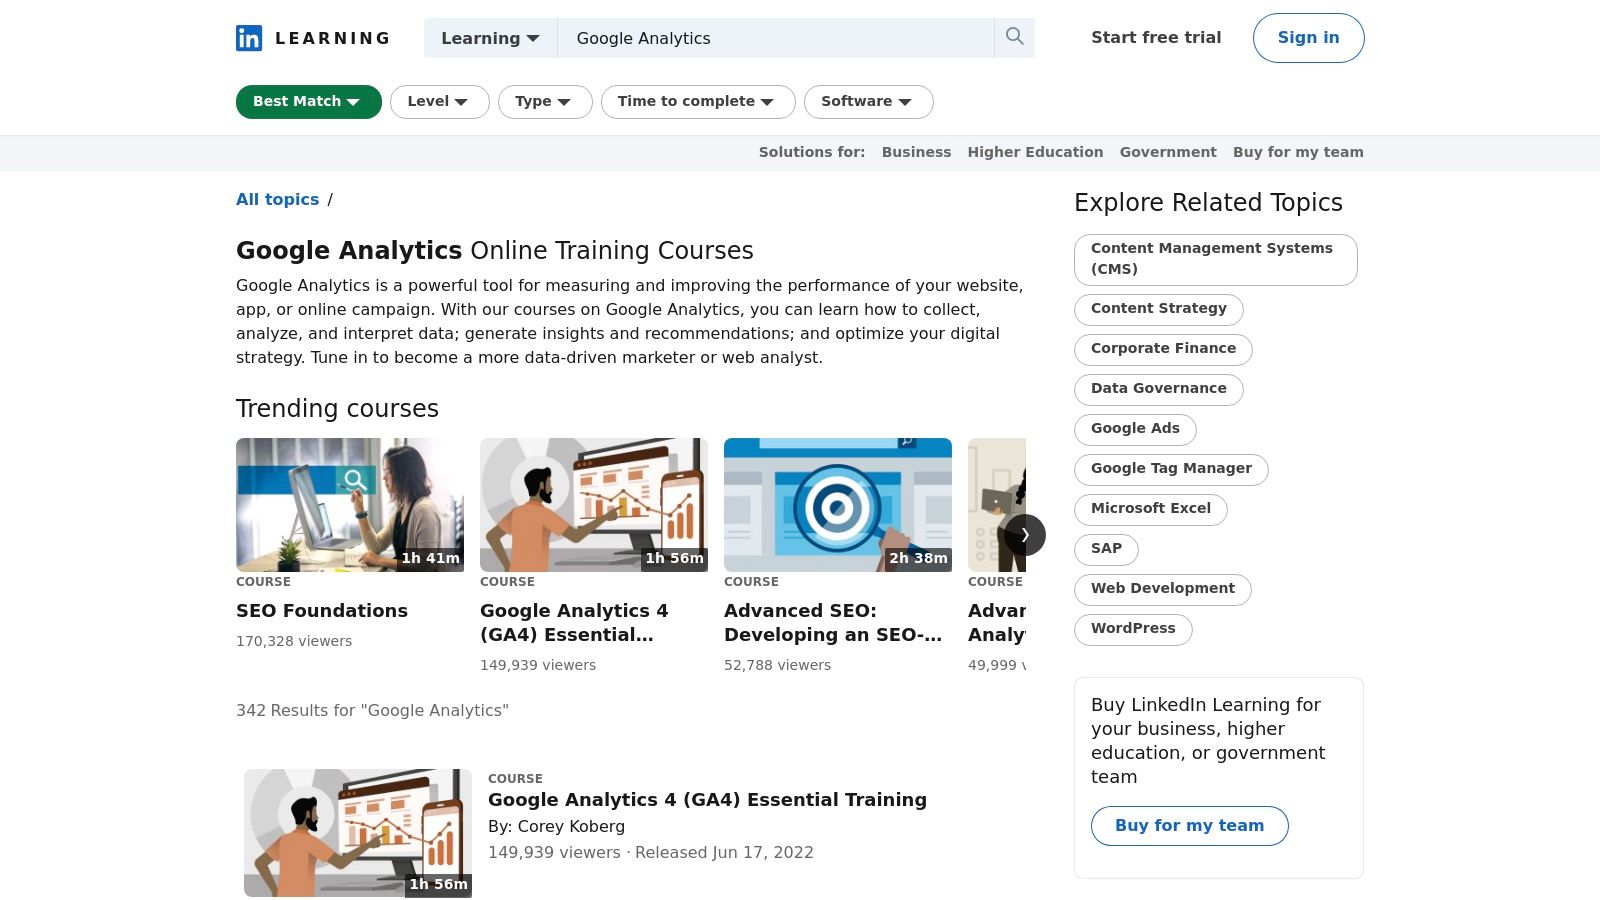
Task: Expand the Level filter
Action: (439, 102)
